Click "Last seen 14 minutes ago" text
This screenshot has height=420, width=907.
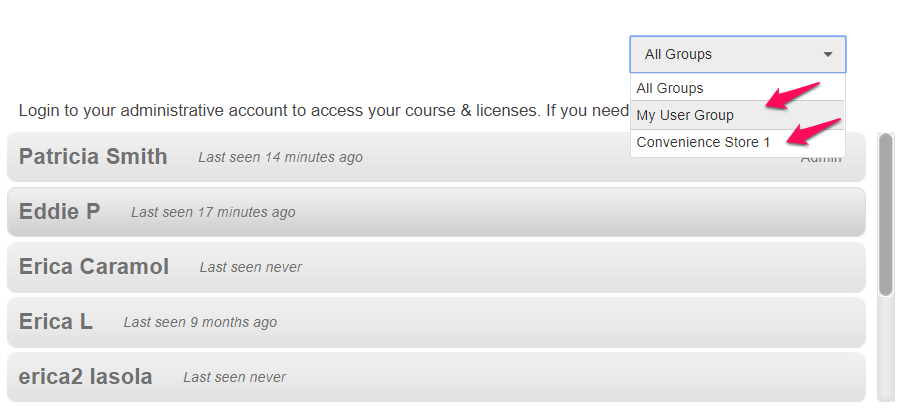tap(280, 157)
